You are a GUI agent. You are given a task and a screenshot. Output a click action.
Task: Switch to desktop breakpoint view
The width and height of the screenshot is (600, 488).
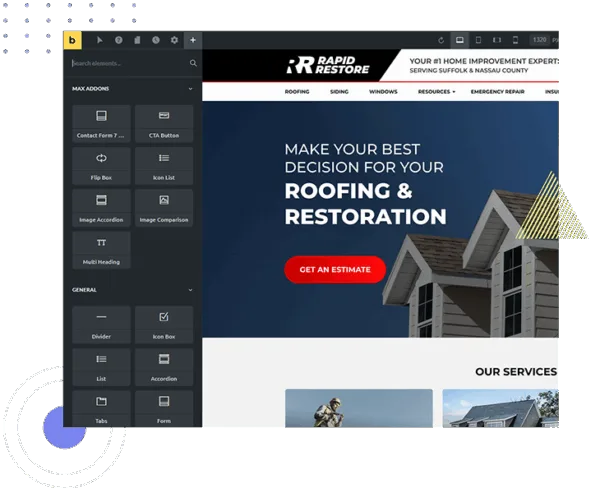(x=460, y=40)
